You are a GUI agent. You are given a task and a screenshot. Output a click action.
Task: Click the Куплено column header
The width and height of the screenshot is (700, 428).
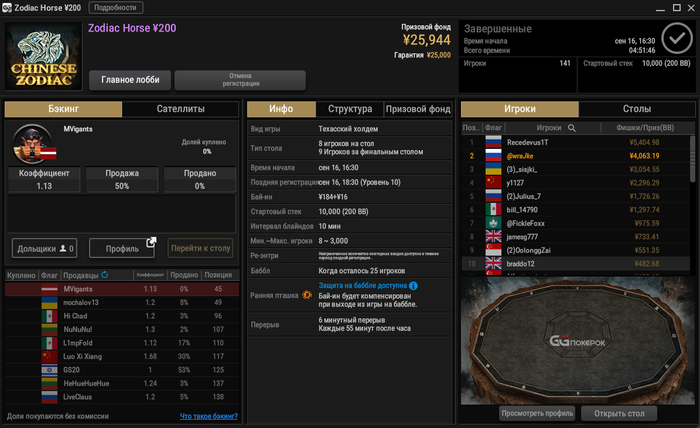[21, 275]
